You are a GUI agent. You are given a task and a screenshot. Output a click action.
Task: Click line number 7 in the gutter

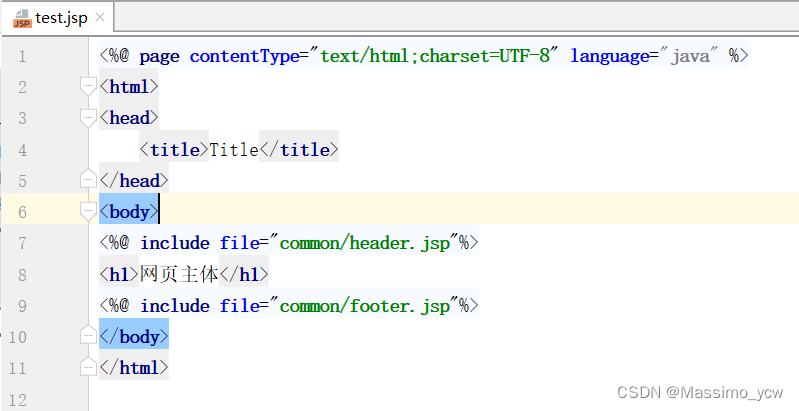[x=22, y=243]
